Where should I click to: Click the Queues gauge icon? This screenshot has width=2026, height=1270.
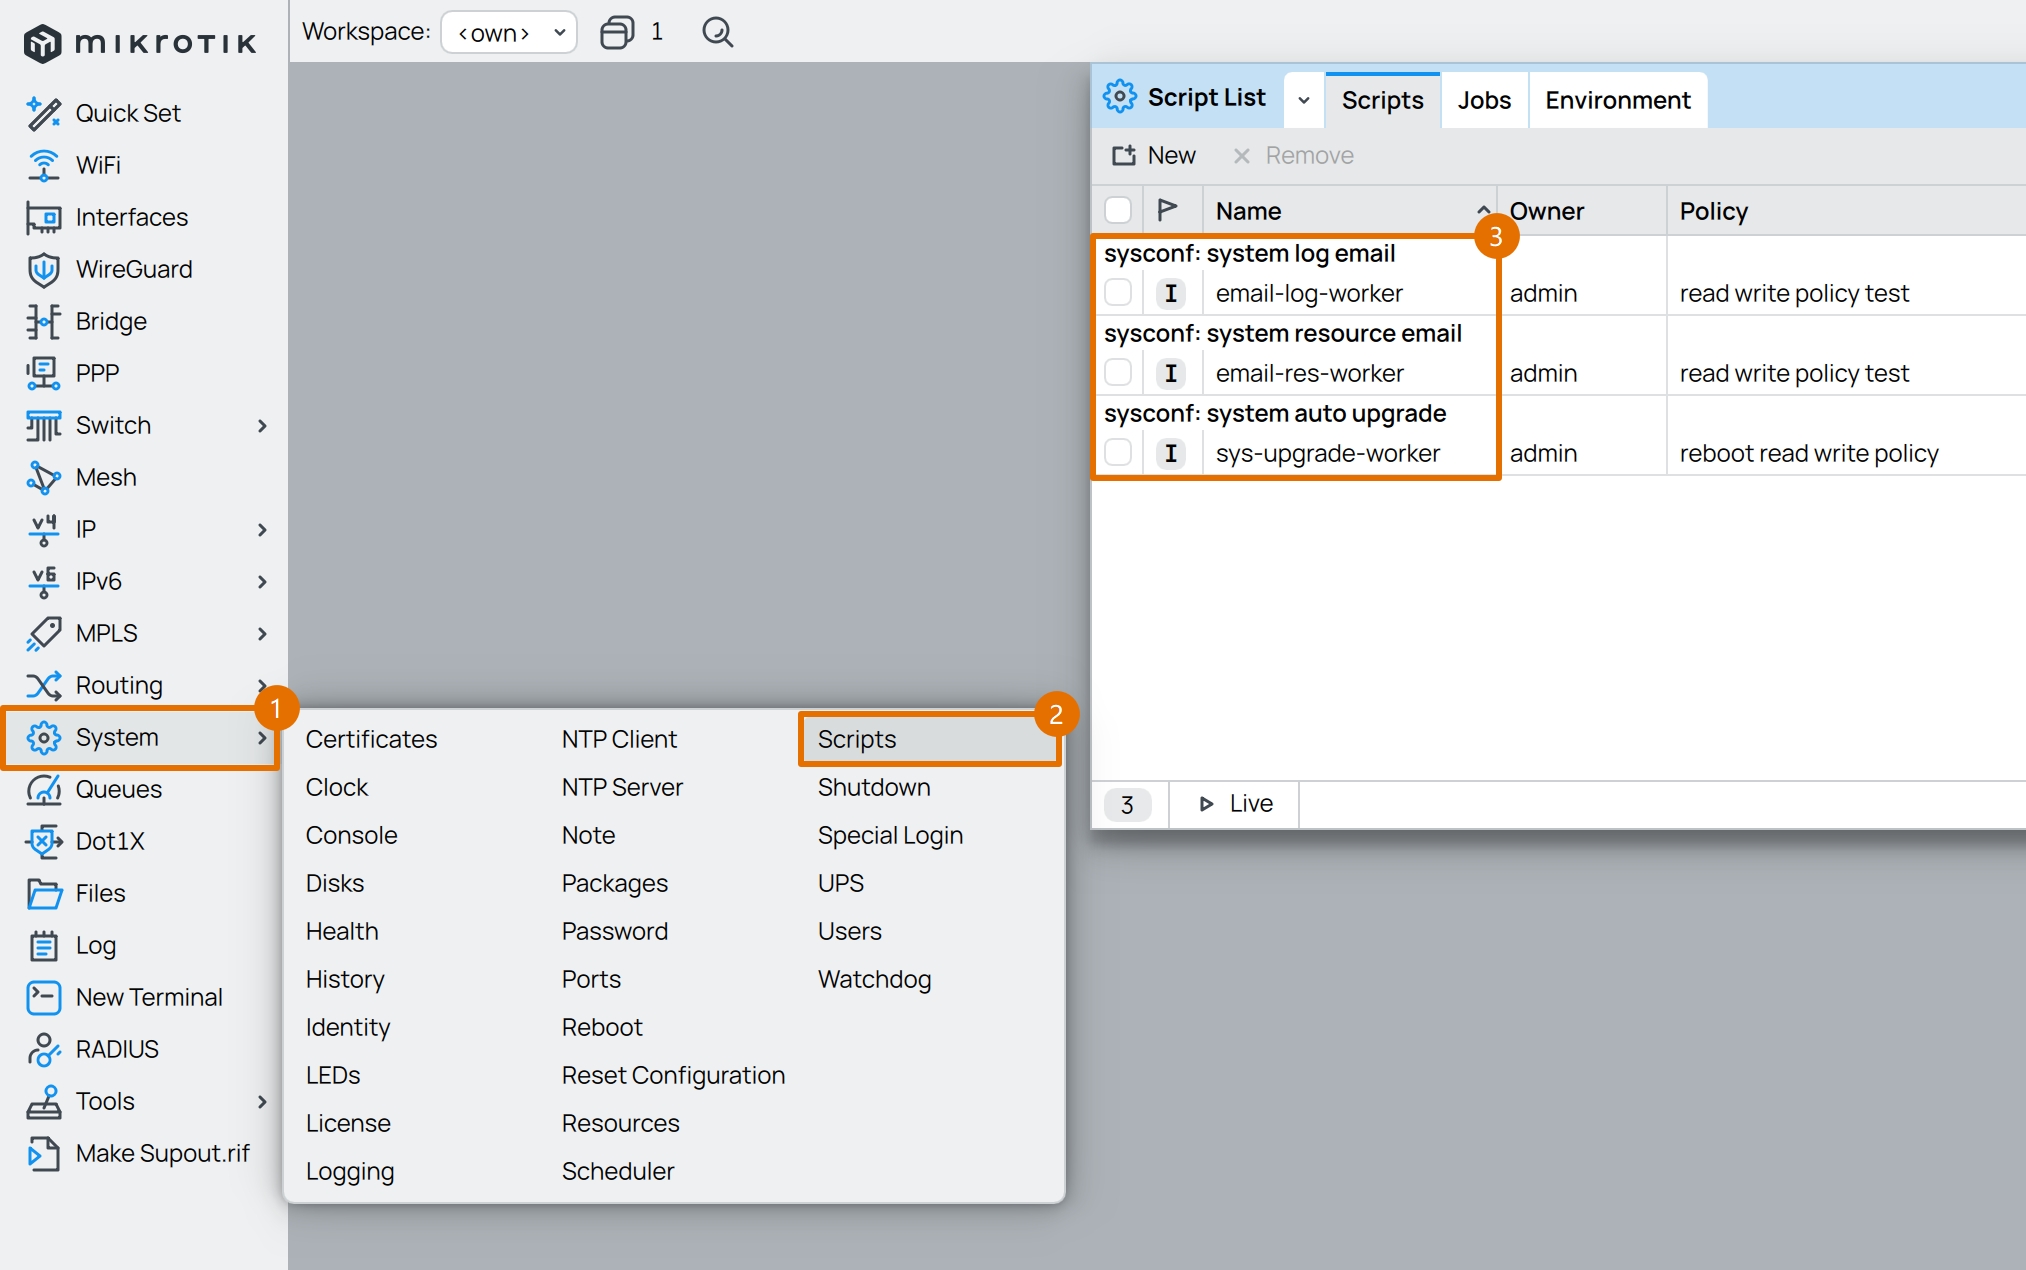(x=43, y=789)
